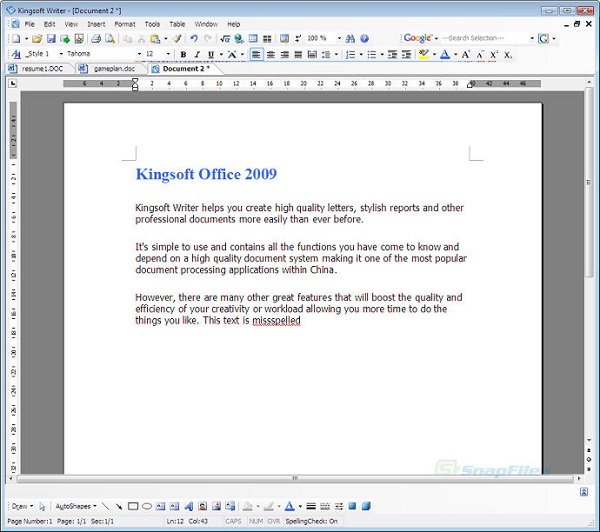Open the Table menu
Screen dimensions: 600x532
[177, 24]
